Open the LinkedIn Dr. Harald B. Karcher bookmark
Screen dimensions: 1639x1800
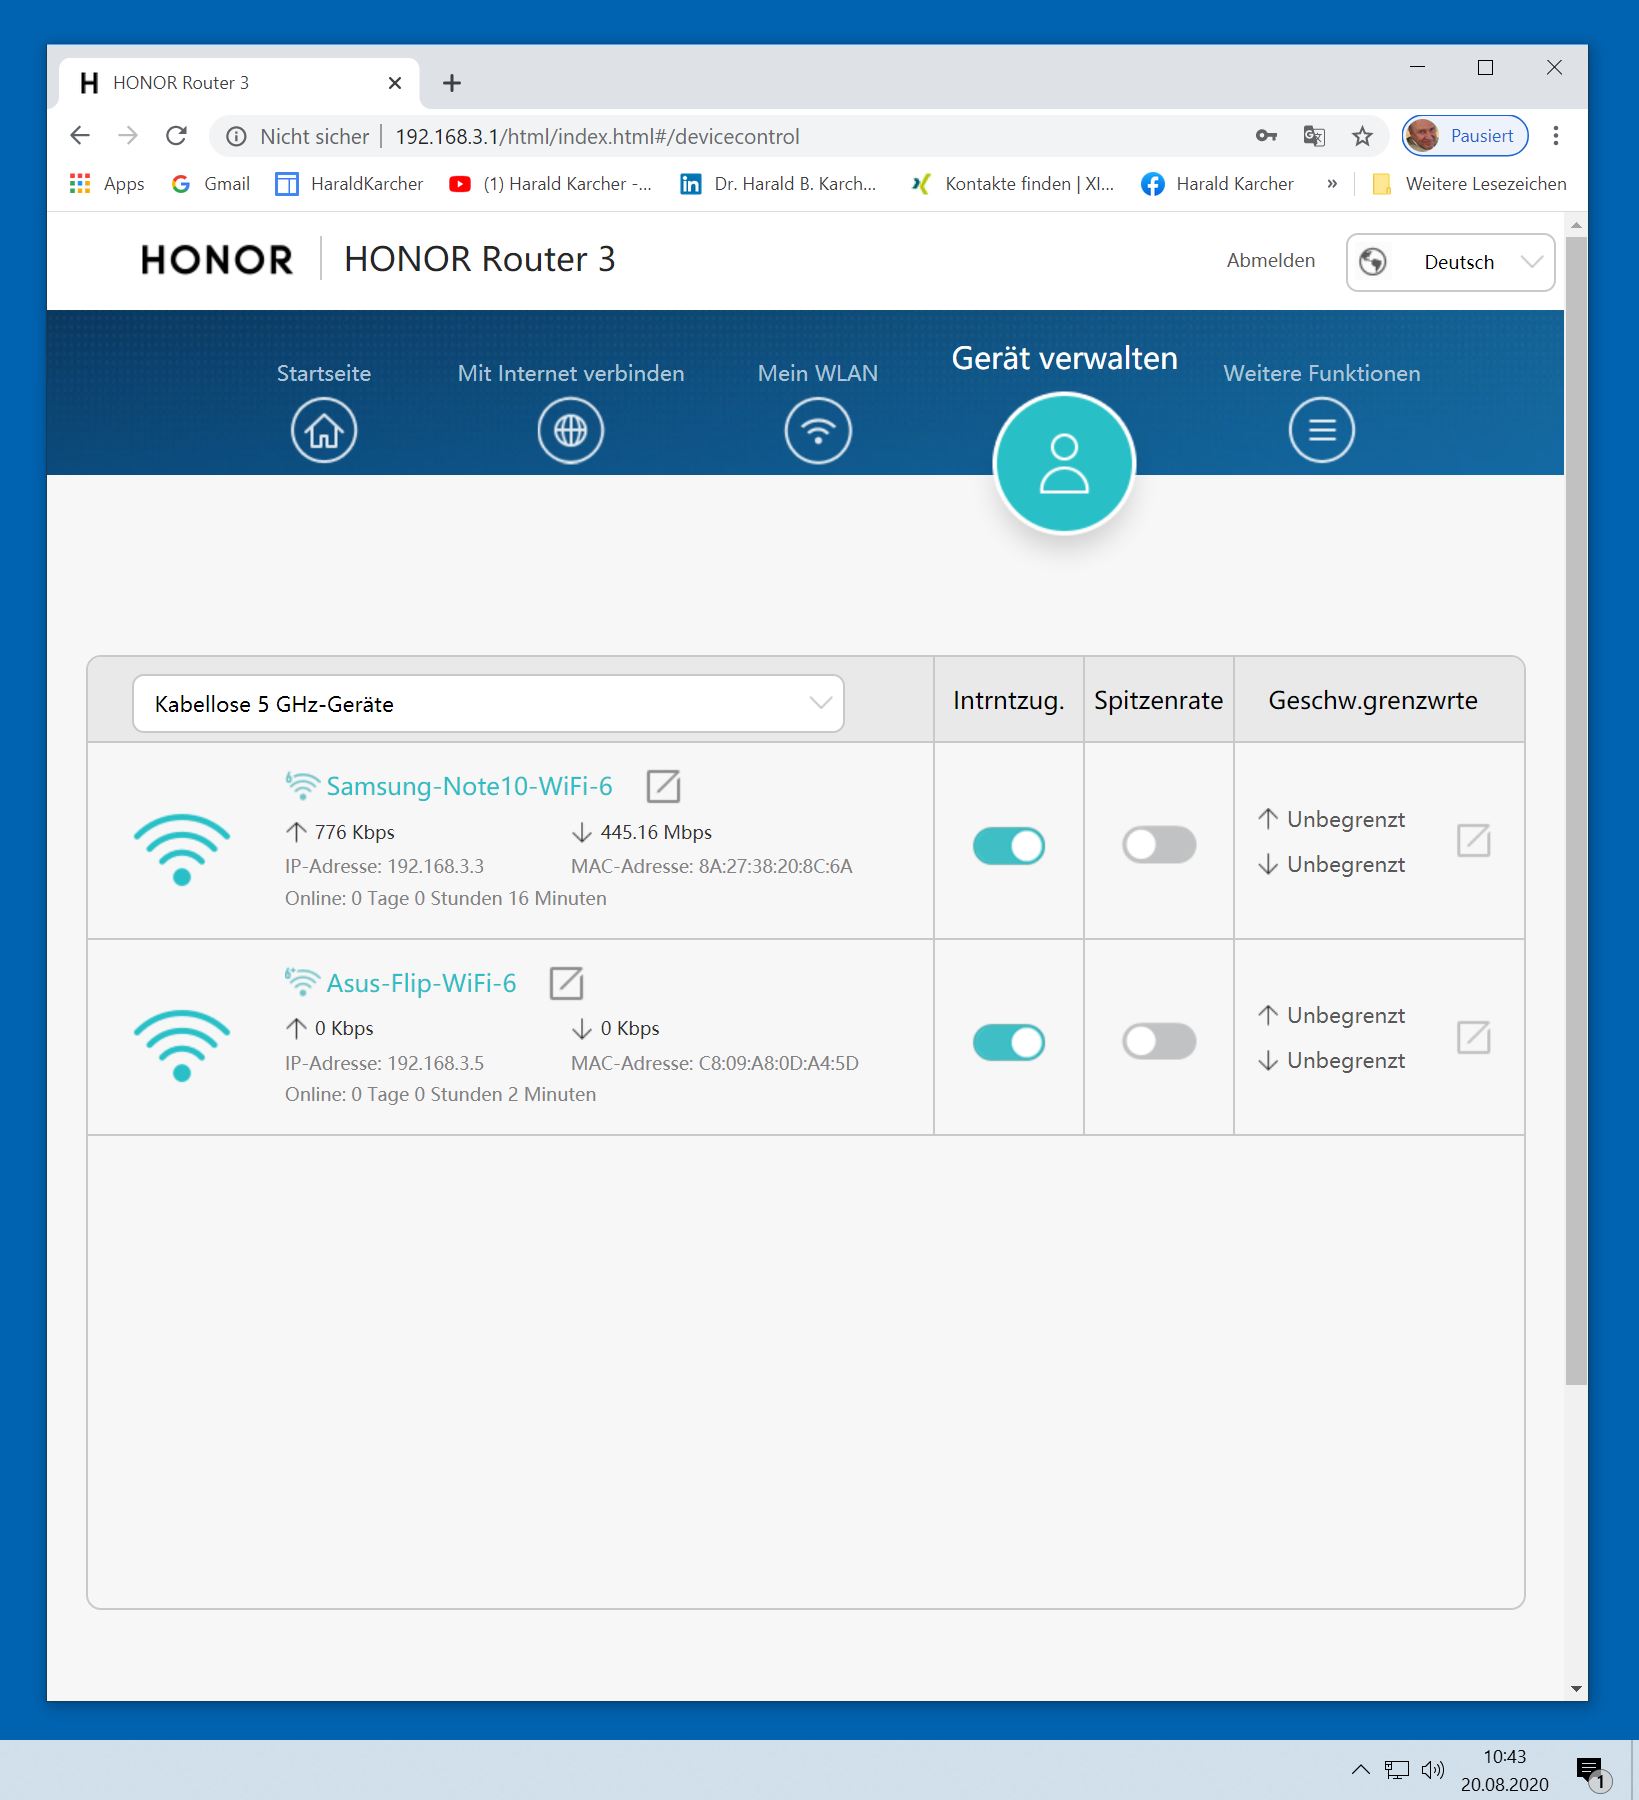(x=778, y=184)
